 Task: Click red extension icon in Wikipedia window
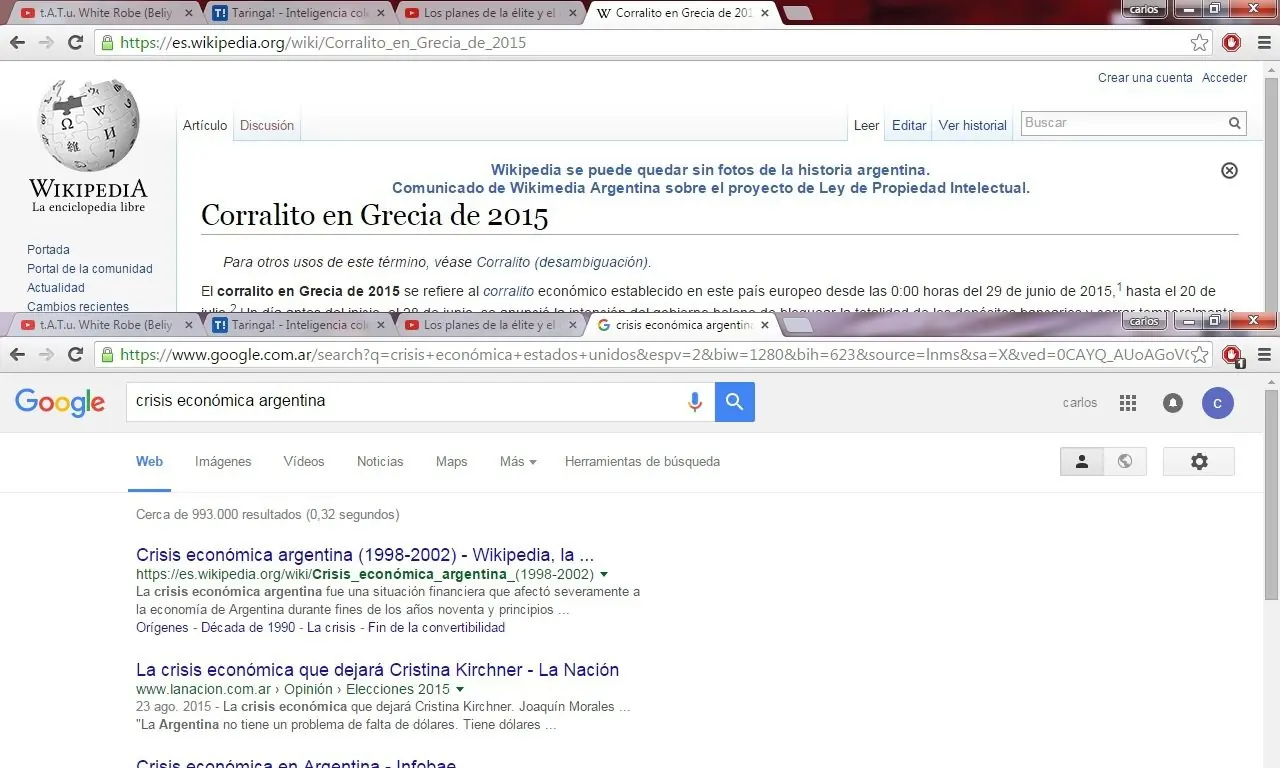(1232, 43)
